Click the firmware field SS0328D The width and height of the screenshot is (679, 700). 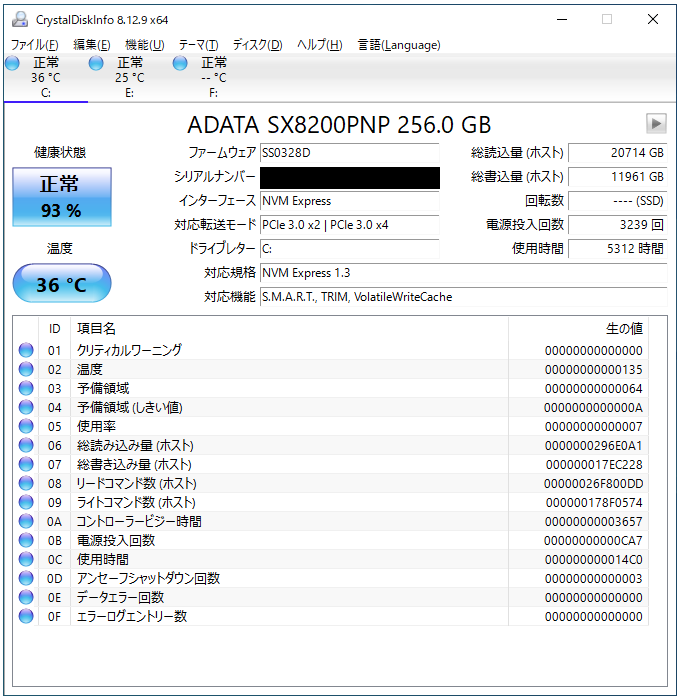[x=350, y=153]
